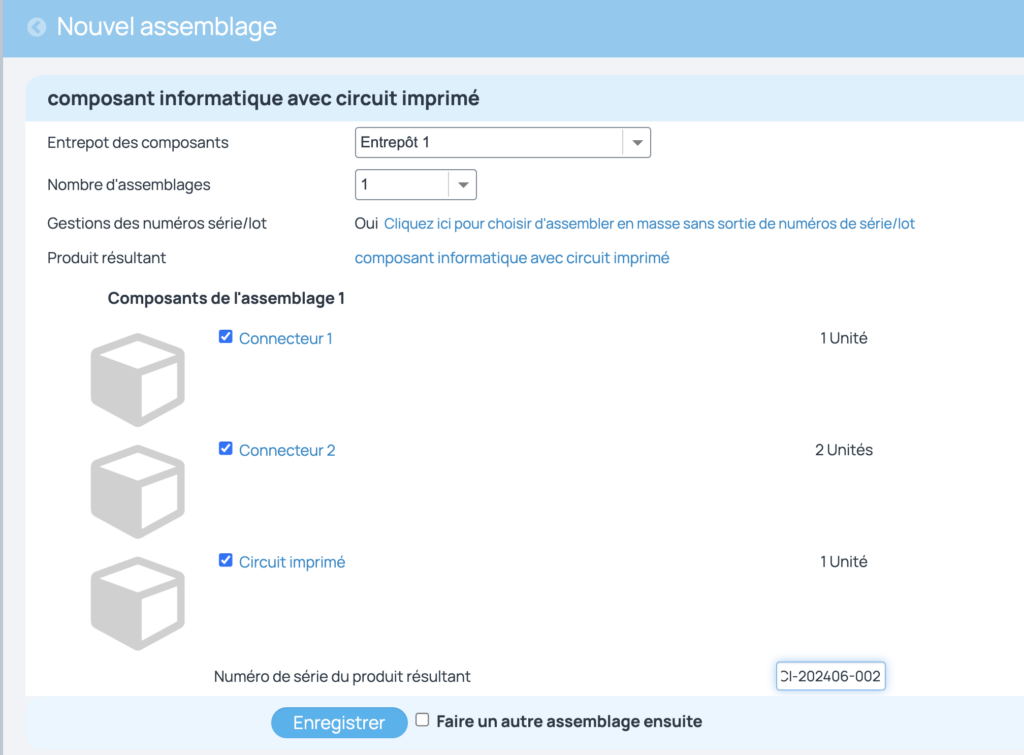Screen dimensions: 1024x755
Task: Click the back arrow beside Nouvel assemblage
Action: point(37,27)
